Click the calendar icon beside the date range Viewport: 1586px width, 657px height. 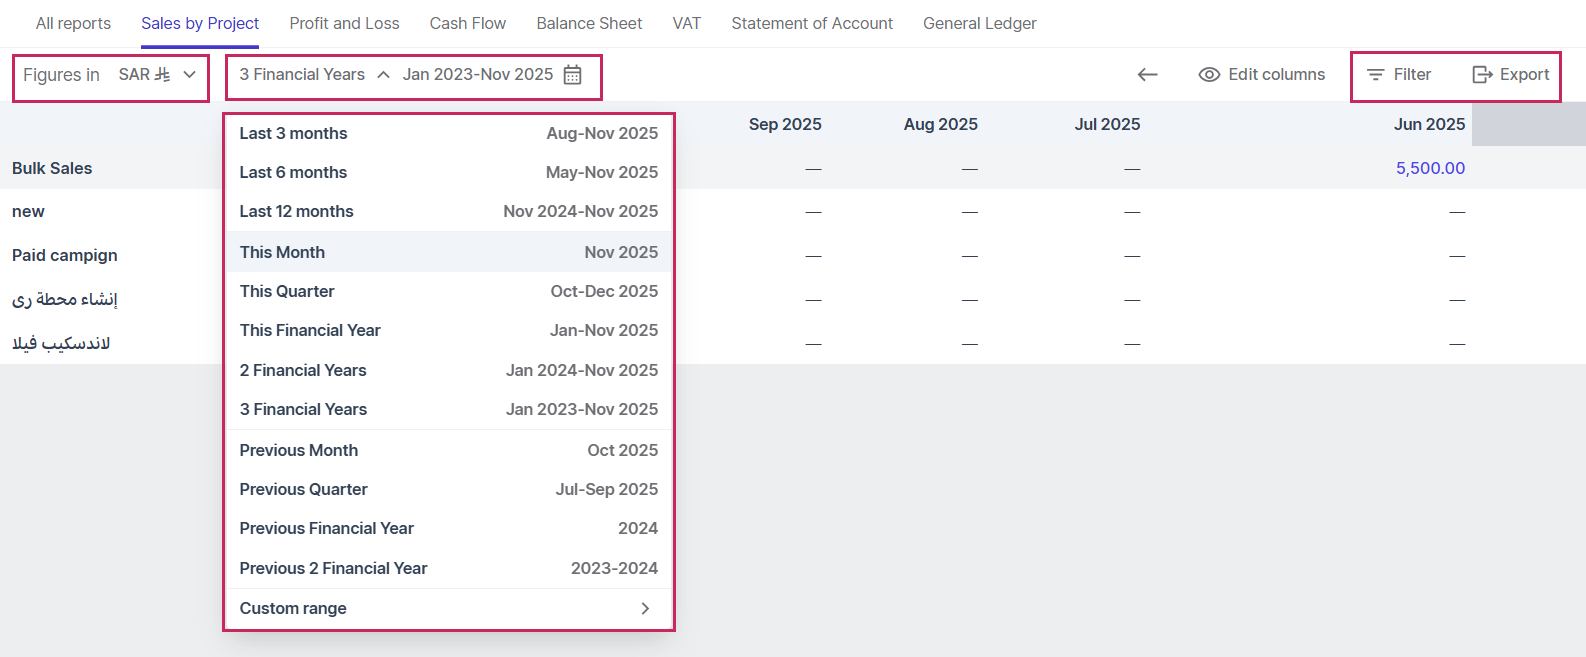tap(572, 75)
